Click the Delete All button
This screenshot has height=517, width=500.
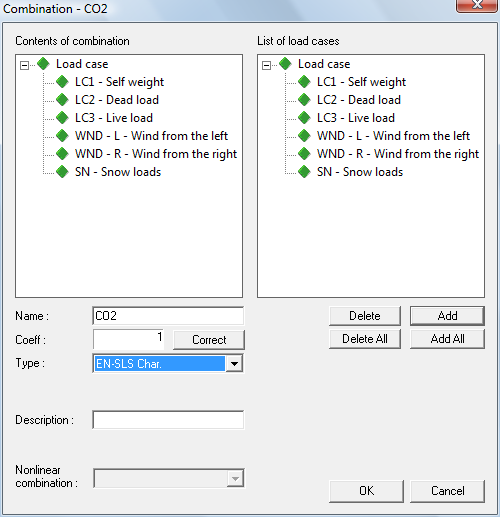[x=365, y=339]
